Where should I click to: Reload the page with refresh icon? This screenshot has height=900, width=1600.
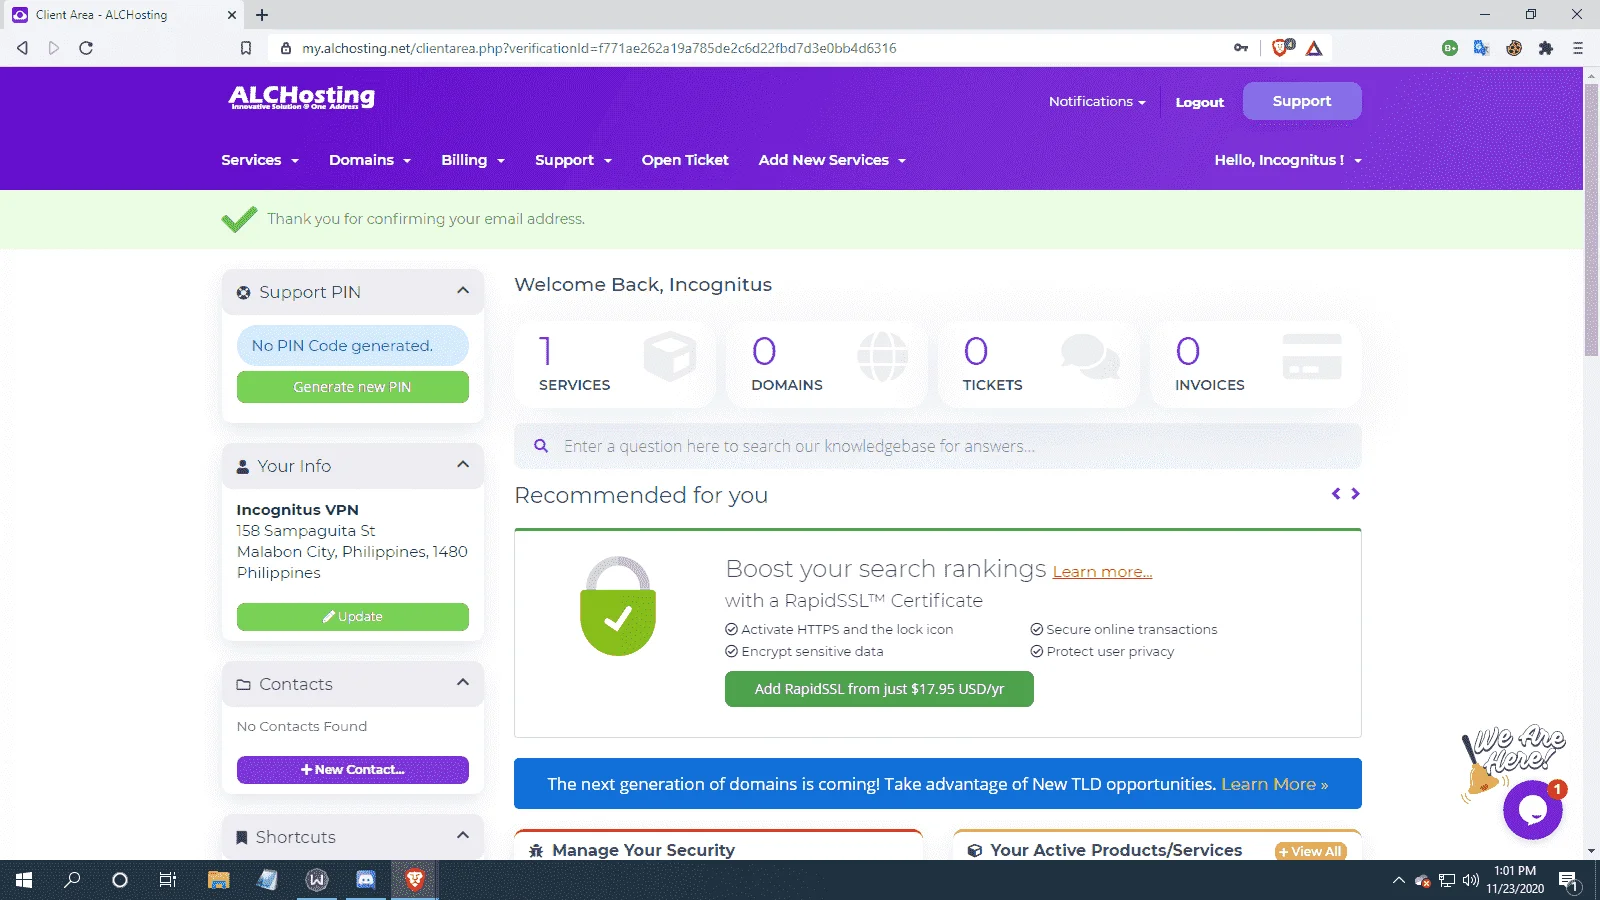click(86, 48)
